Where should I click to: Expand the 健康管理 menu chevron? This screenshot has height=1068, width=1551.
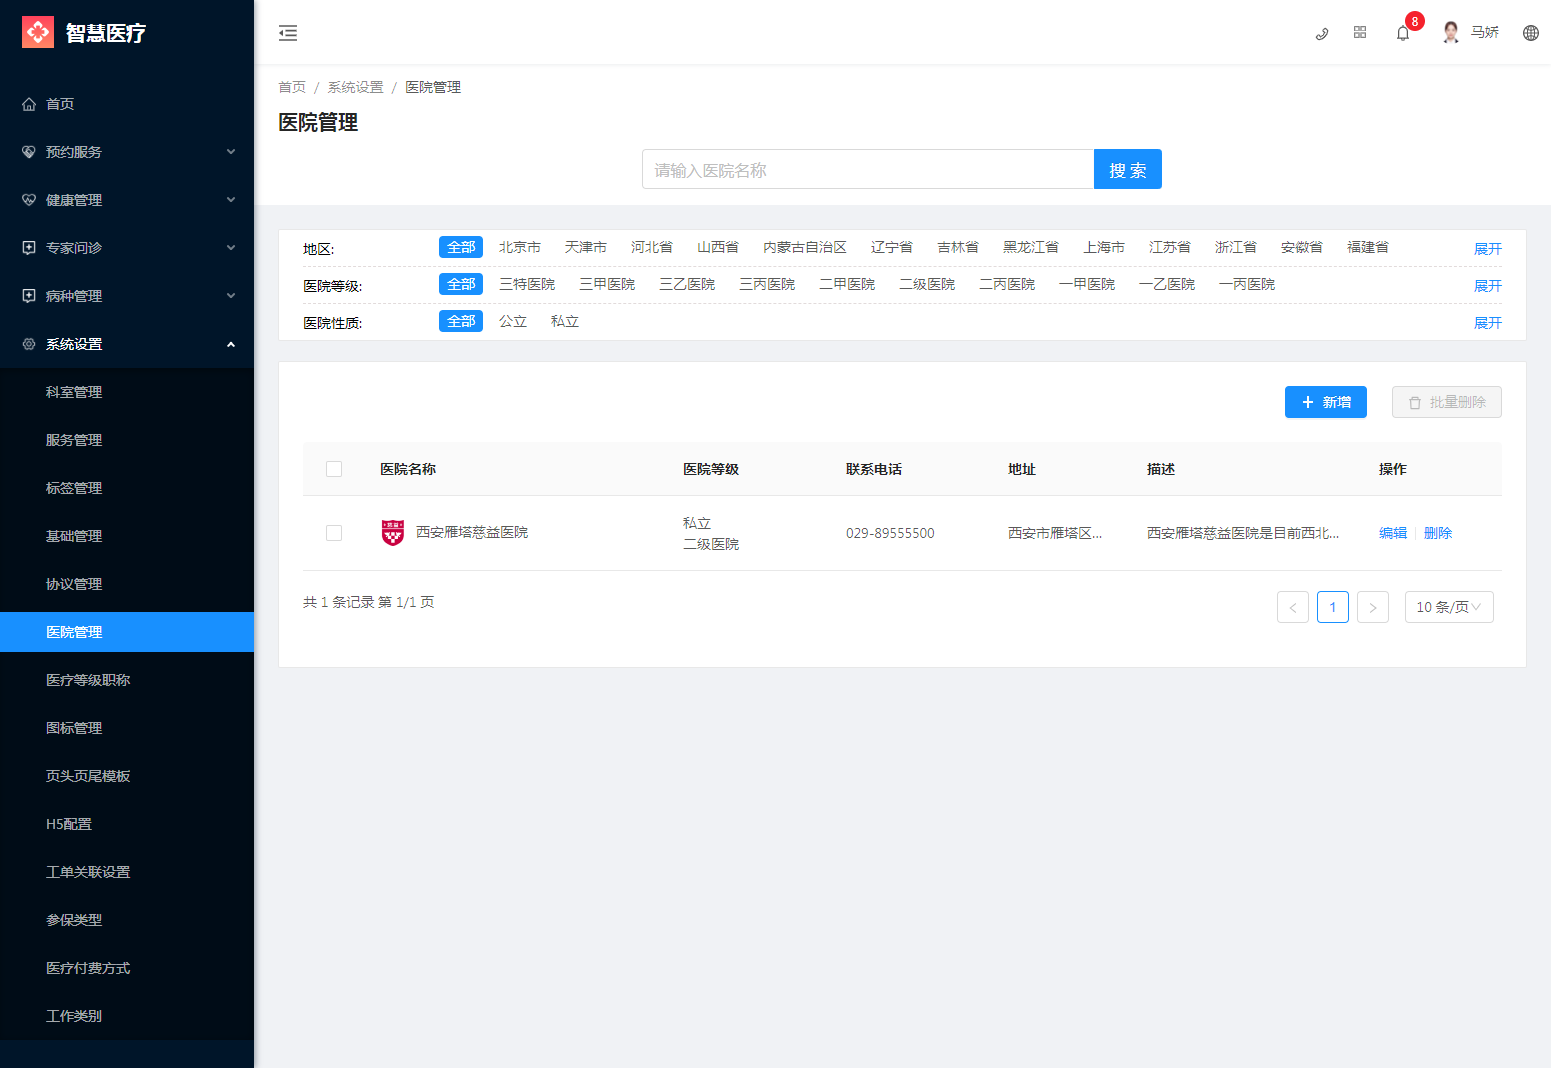231,200
